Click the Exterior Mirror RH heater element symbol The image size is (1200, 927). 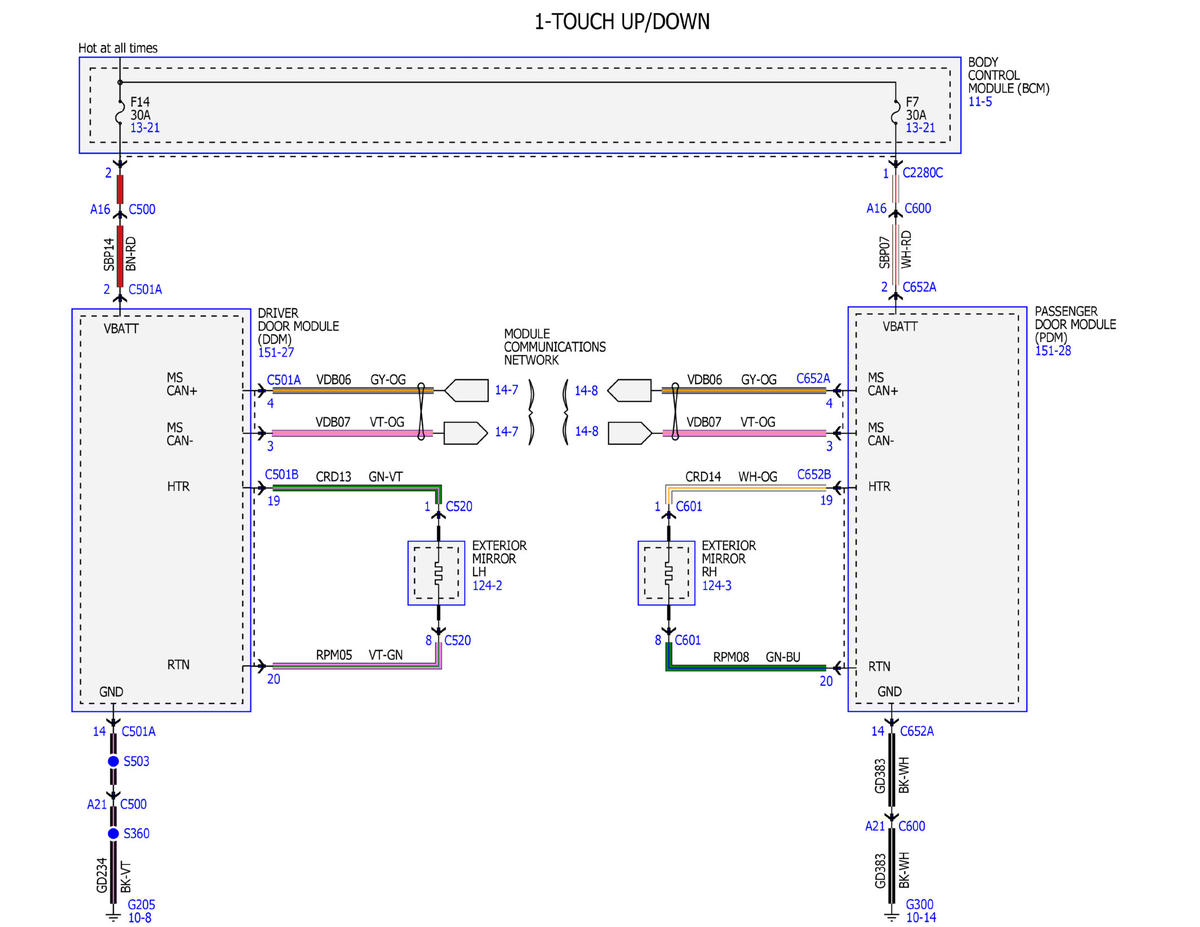pyautogui.click(x=667, y=574)
